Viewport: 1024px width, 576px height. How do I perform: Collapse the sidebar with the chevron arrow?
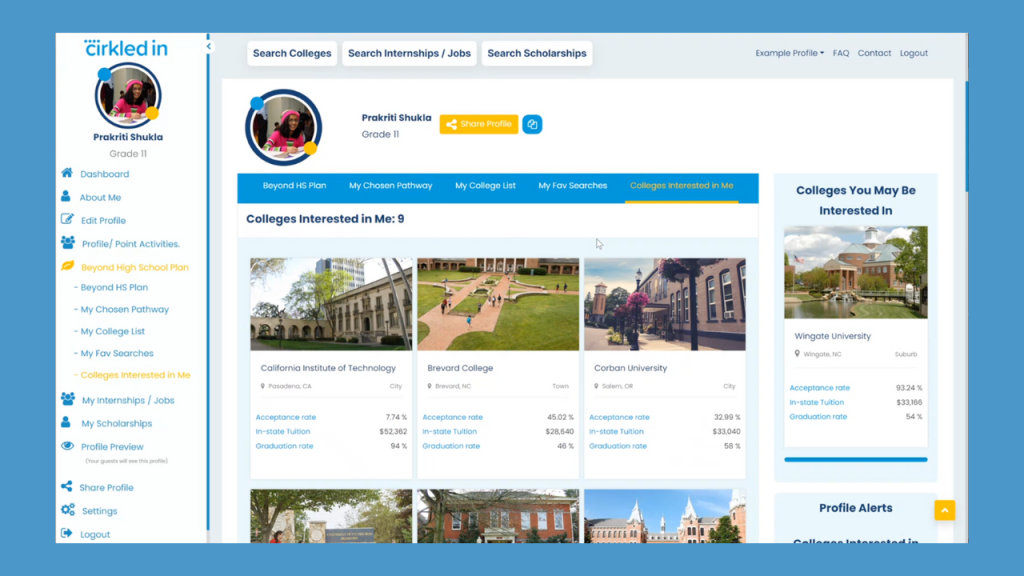tap(208, 46)
